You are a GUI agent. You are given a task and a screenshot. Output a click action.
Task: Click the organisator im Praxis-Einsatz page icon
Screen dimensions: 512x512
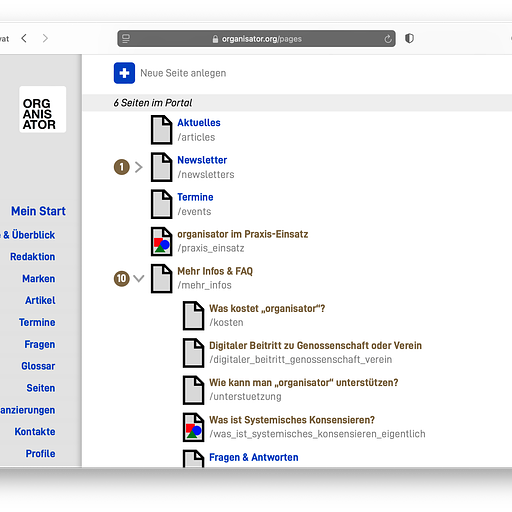[x=162, y=241]
